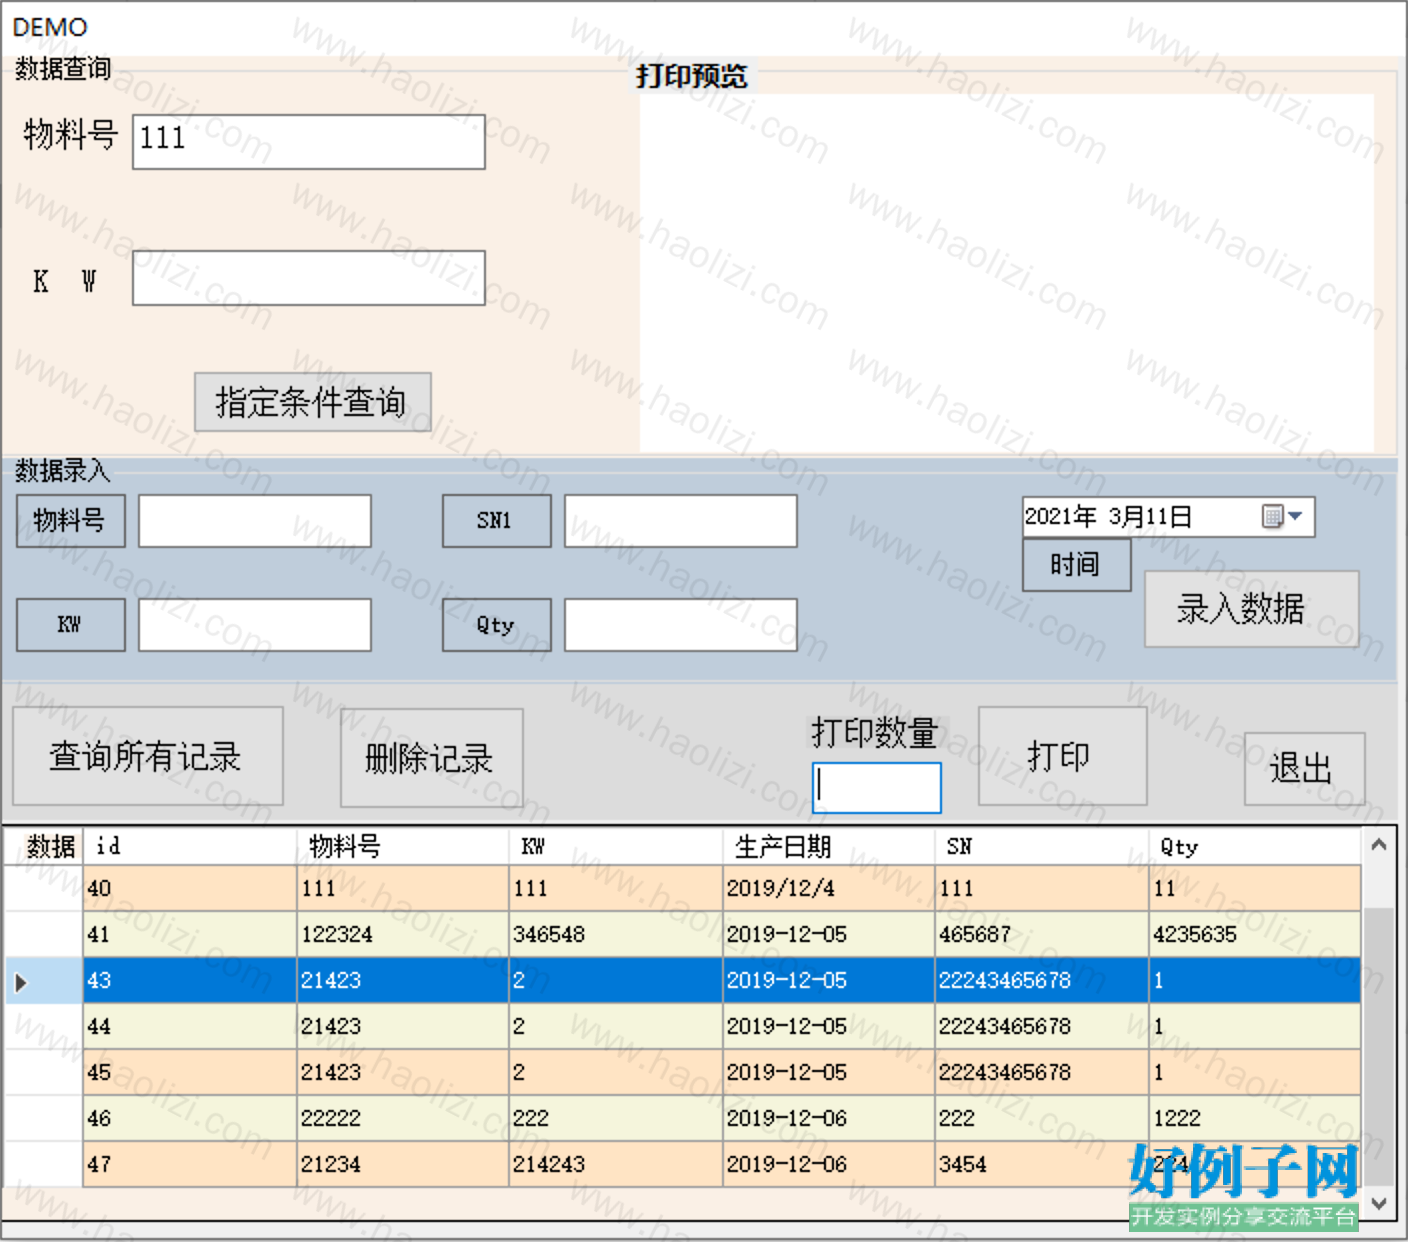Click the 指定条件查询 button

pos(312,402)
